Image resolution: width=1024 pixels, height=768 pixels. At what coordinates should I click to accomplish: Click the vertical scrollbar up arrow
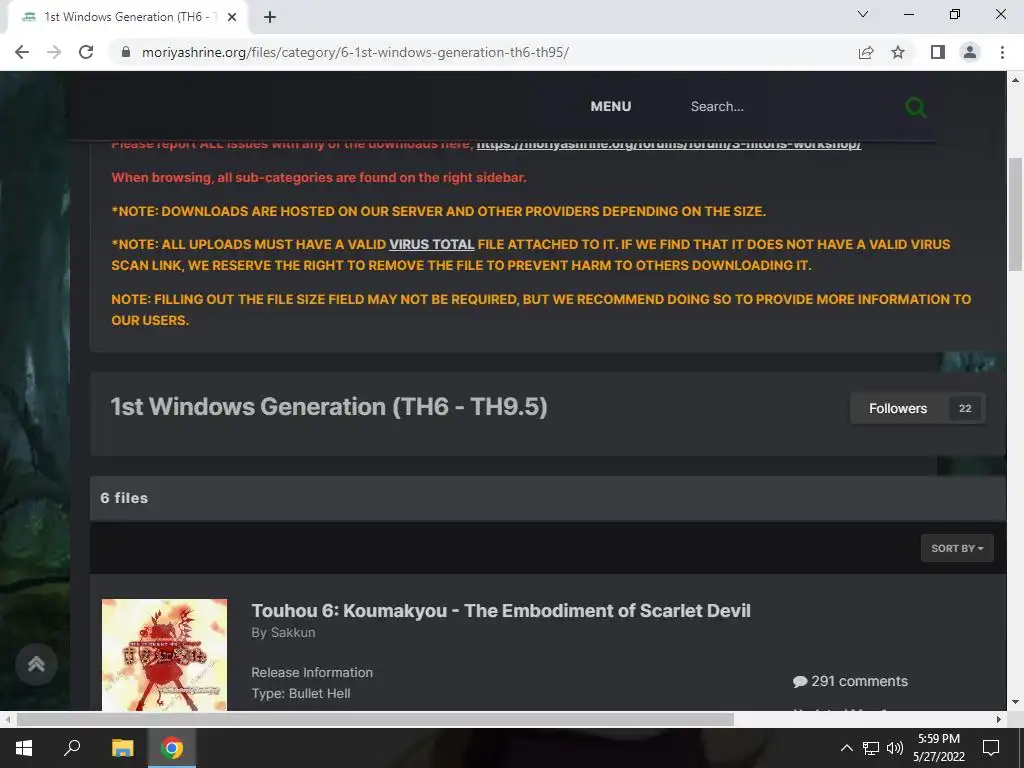[x=1016, y=80]
